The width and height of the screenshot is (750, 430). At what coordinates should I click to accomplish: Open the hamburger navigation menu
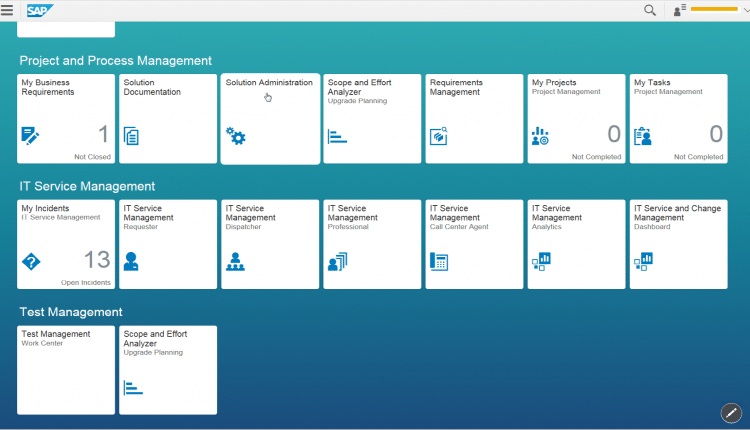7,10
